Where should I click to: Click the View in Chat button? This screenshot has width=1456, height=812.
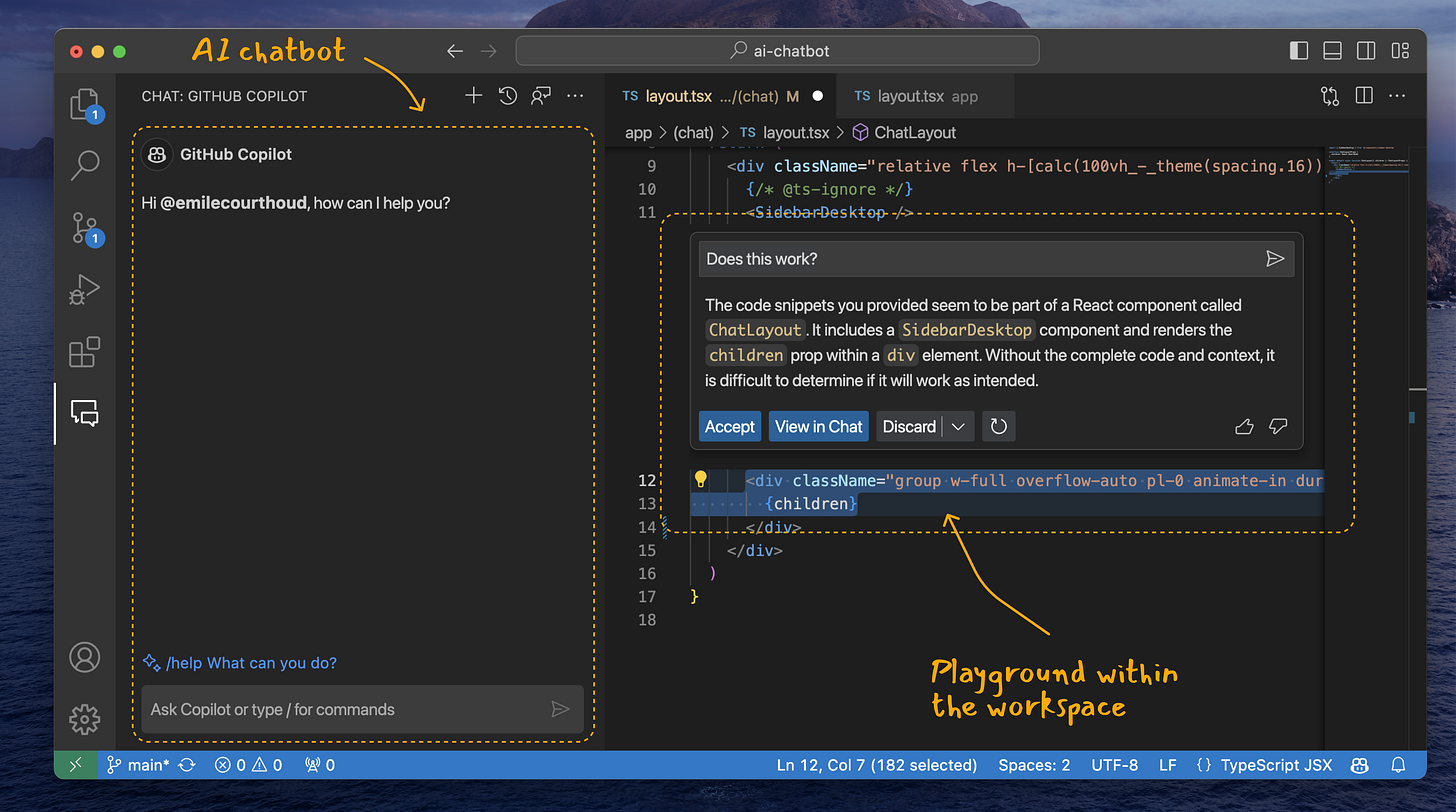(x=818, y=427)
